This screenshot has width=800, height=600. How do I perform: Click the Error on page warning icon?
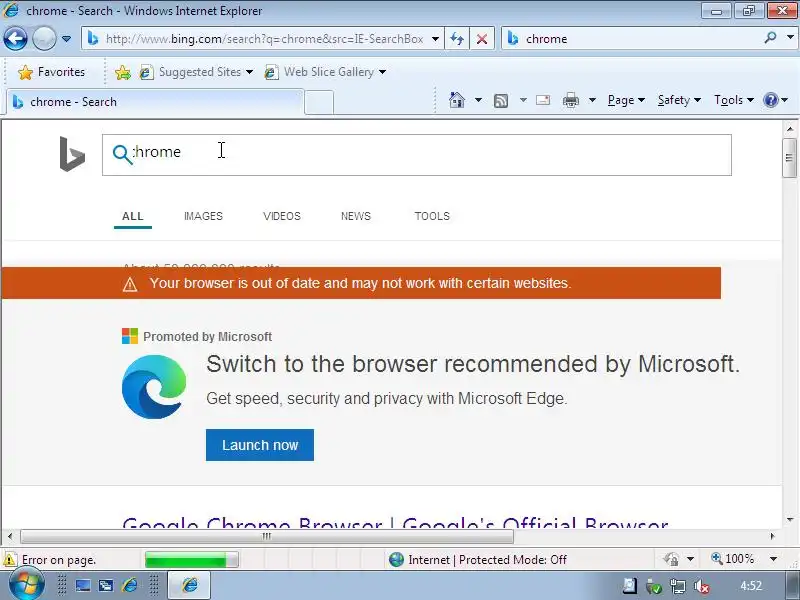(9, 560)
